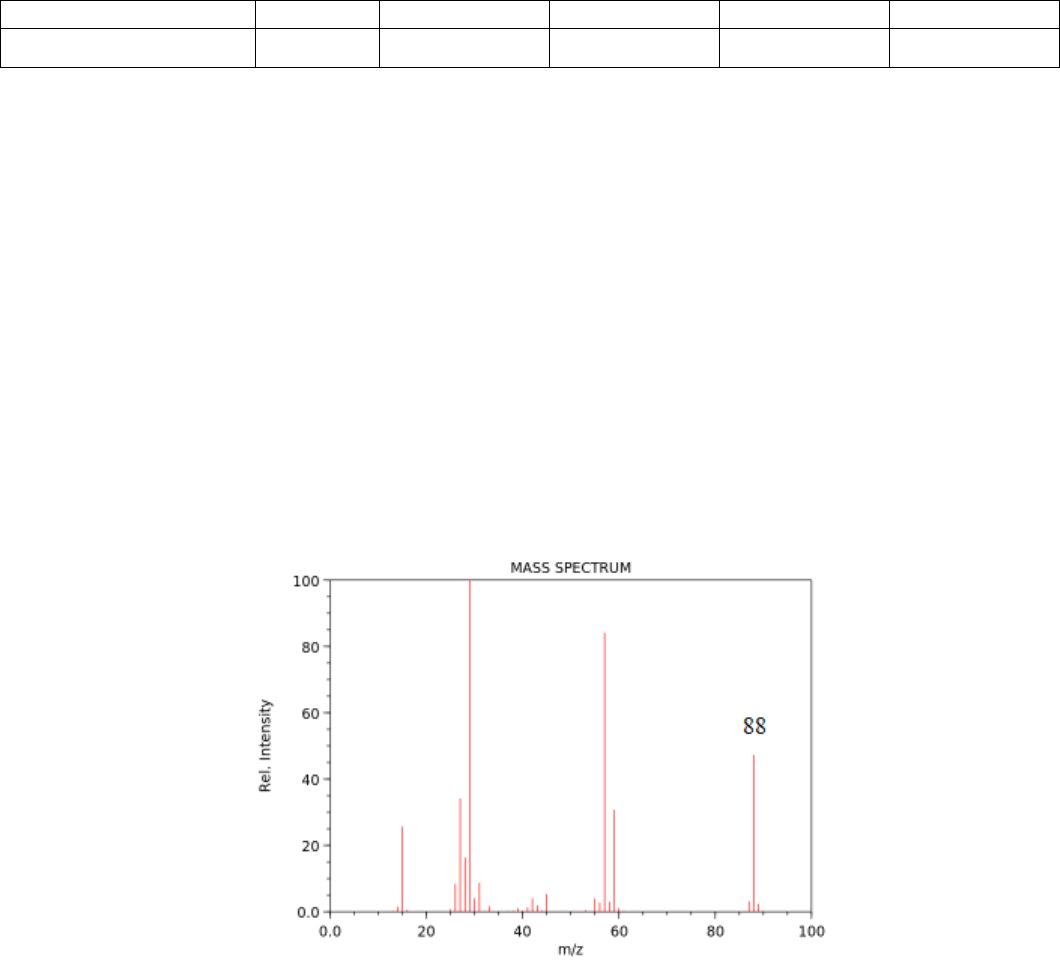Select the molecular ion peak below the 88 label
The image size is (1060, 963).
click(x=754, y=830)
